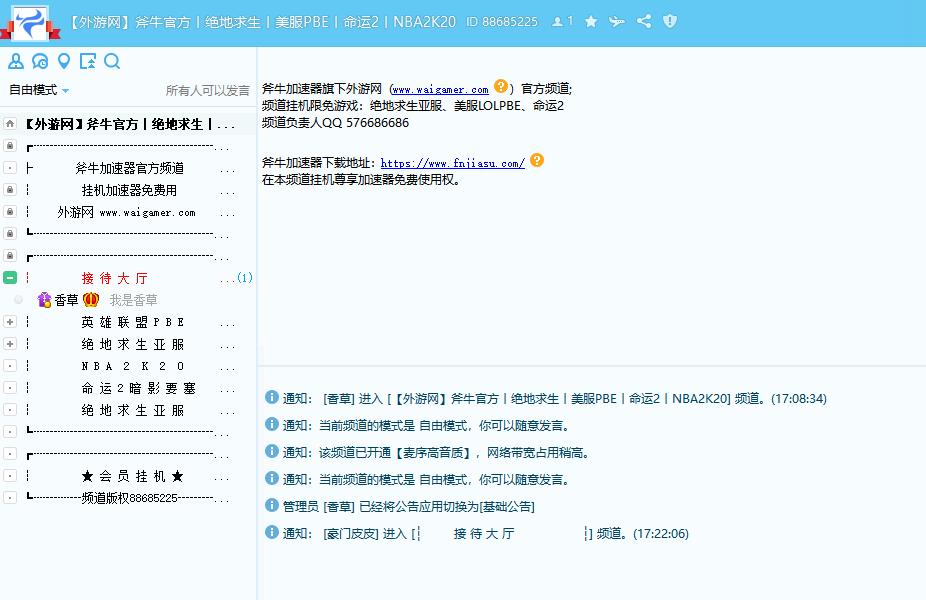Click help icon beside download address
The width and height of the screenshot is (926, 600).
click(x=537, y=160)
